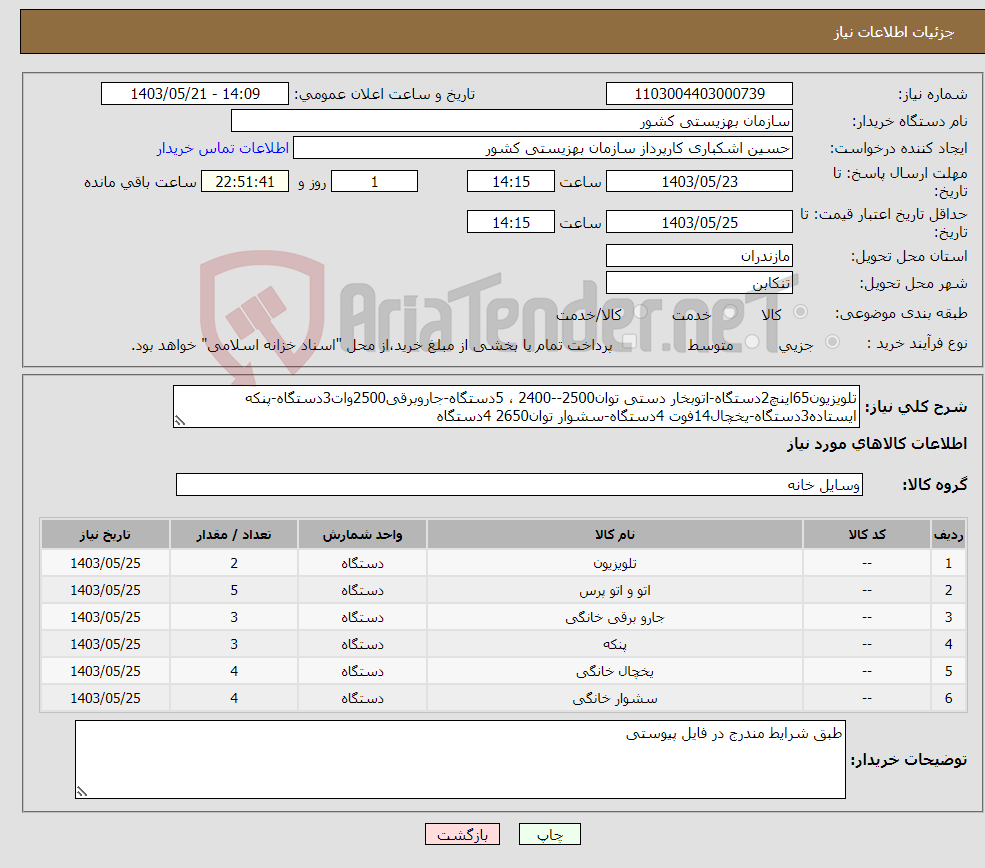Viewport: 985px width, 868px height.
Task: Click the general description text area
Action: click(516, 407)
